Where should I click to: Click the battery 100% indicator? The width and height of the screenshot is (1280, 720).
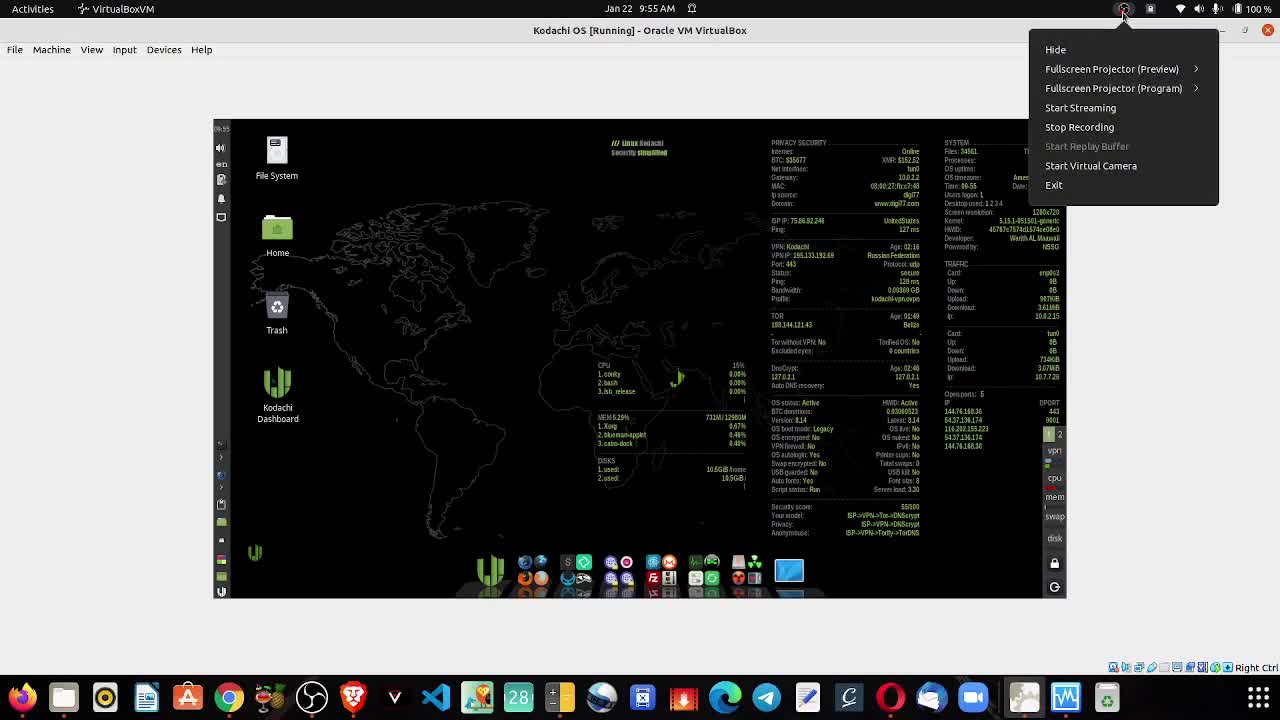(1251, 9)
